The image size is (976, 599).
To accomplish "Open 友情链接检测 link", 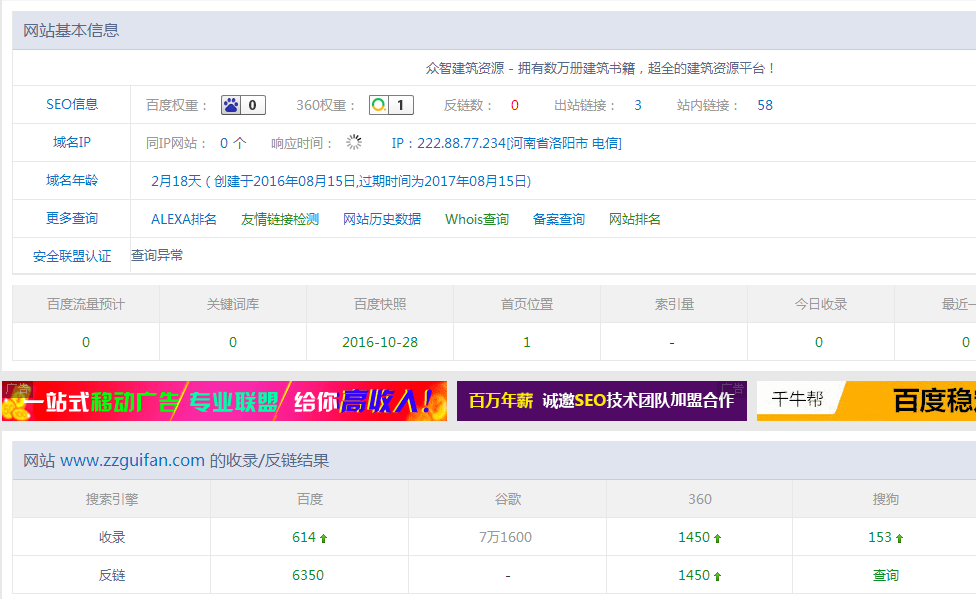I will (280, 219).
